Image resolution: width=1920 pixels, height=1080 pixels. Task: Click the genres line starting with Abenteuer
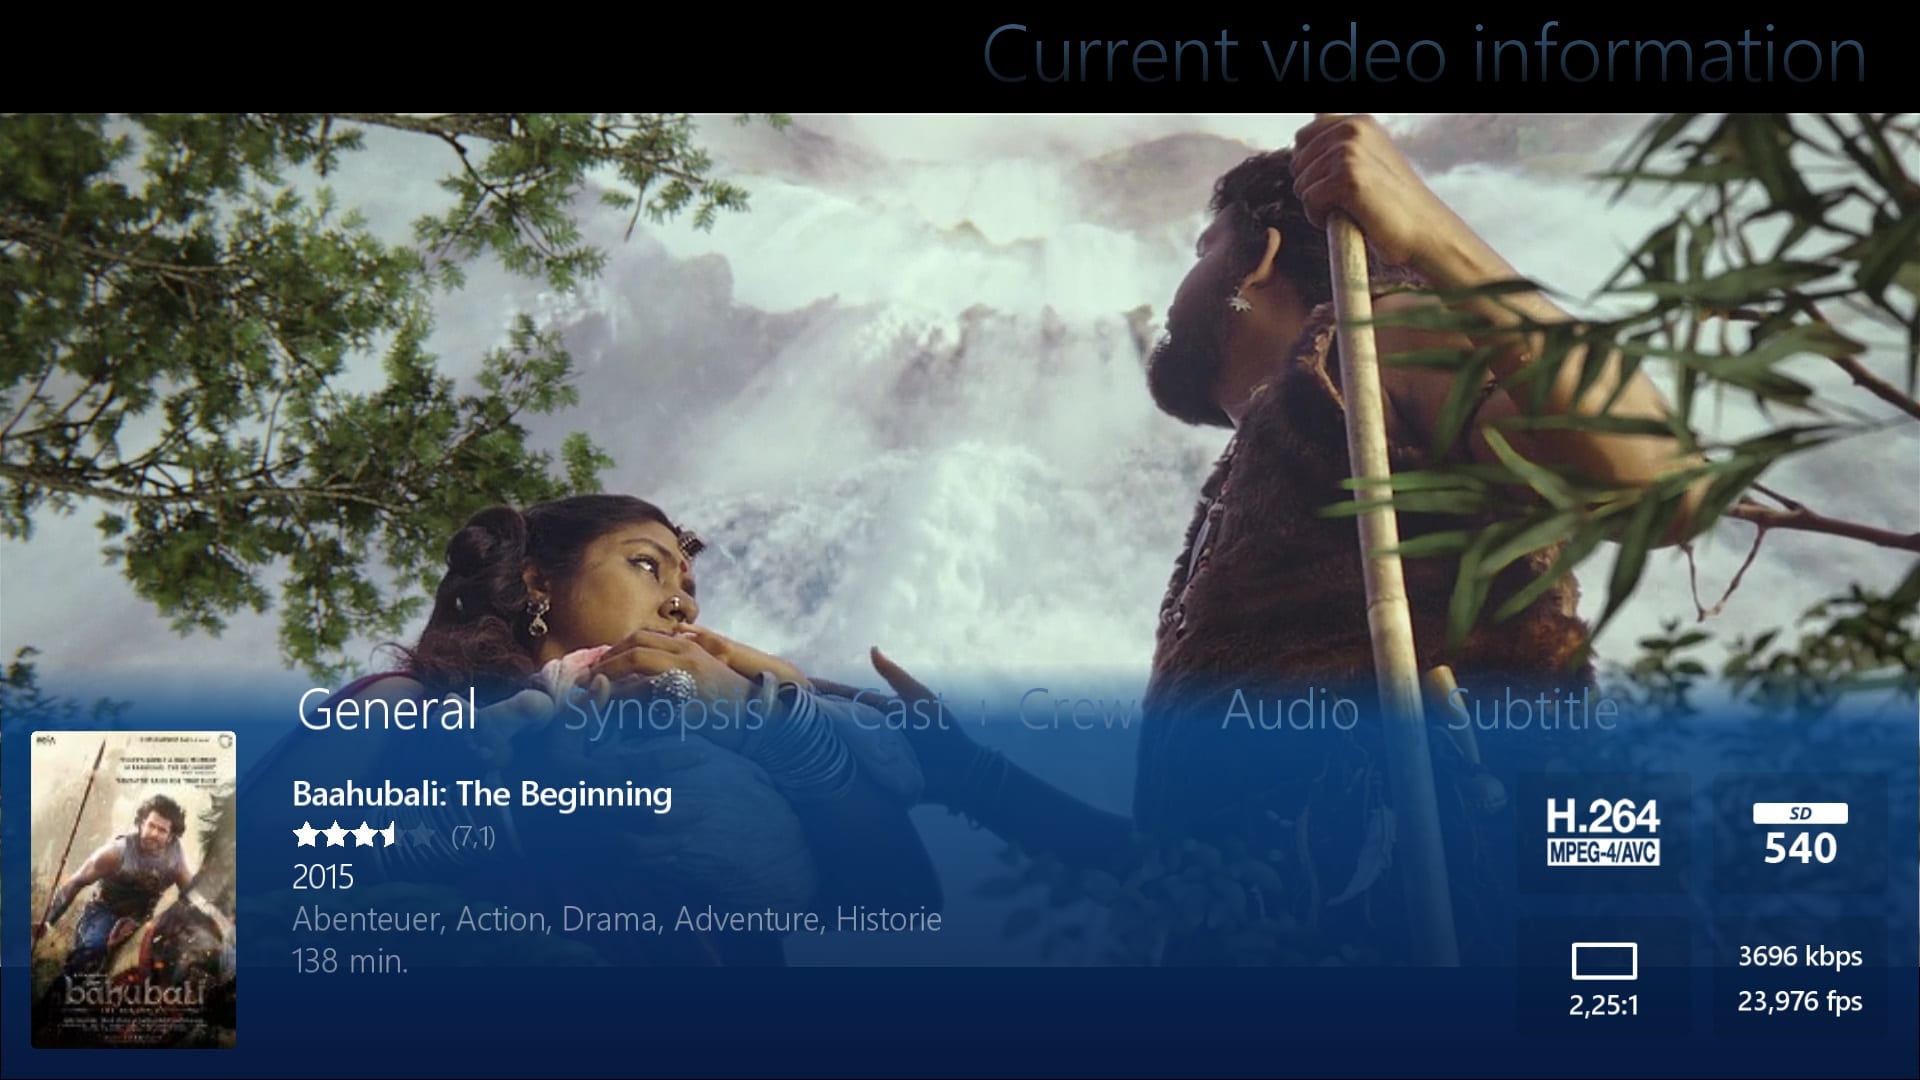[617, 919]
